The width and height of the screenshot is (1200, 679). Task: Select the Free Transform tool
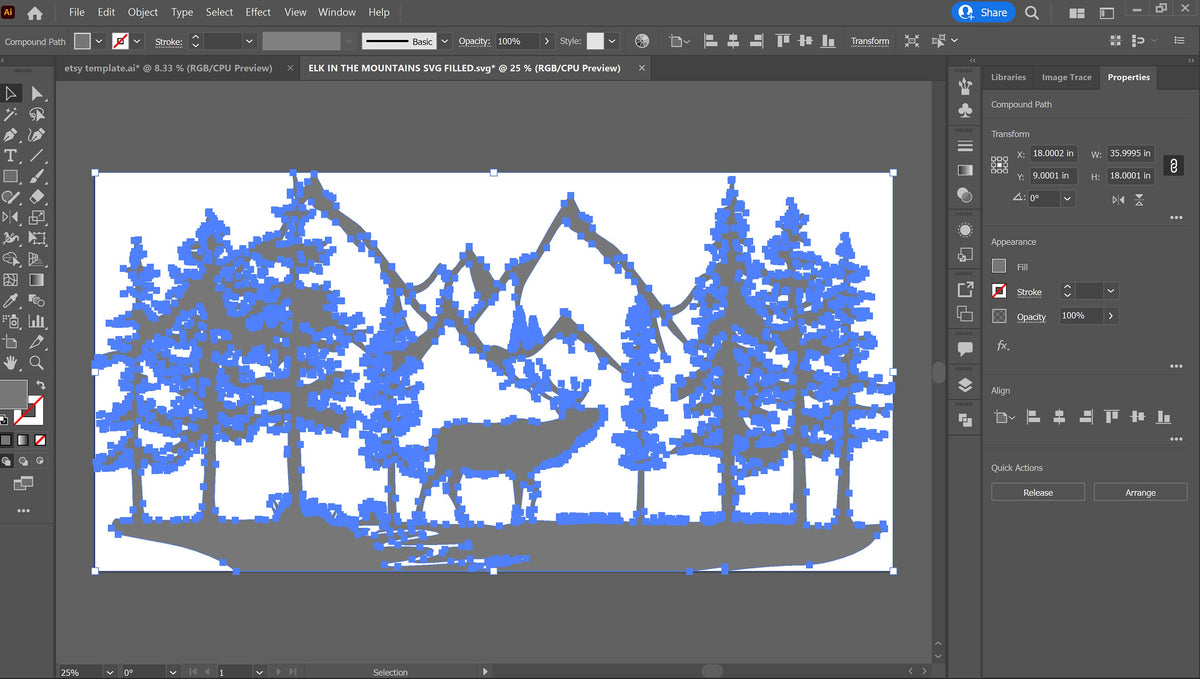point(37,238)
